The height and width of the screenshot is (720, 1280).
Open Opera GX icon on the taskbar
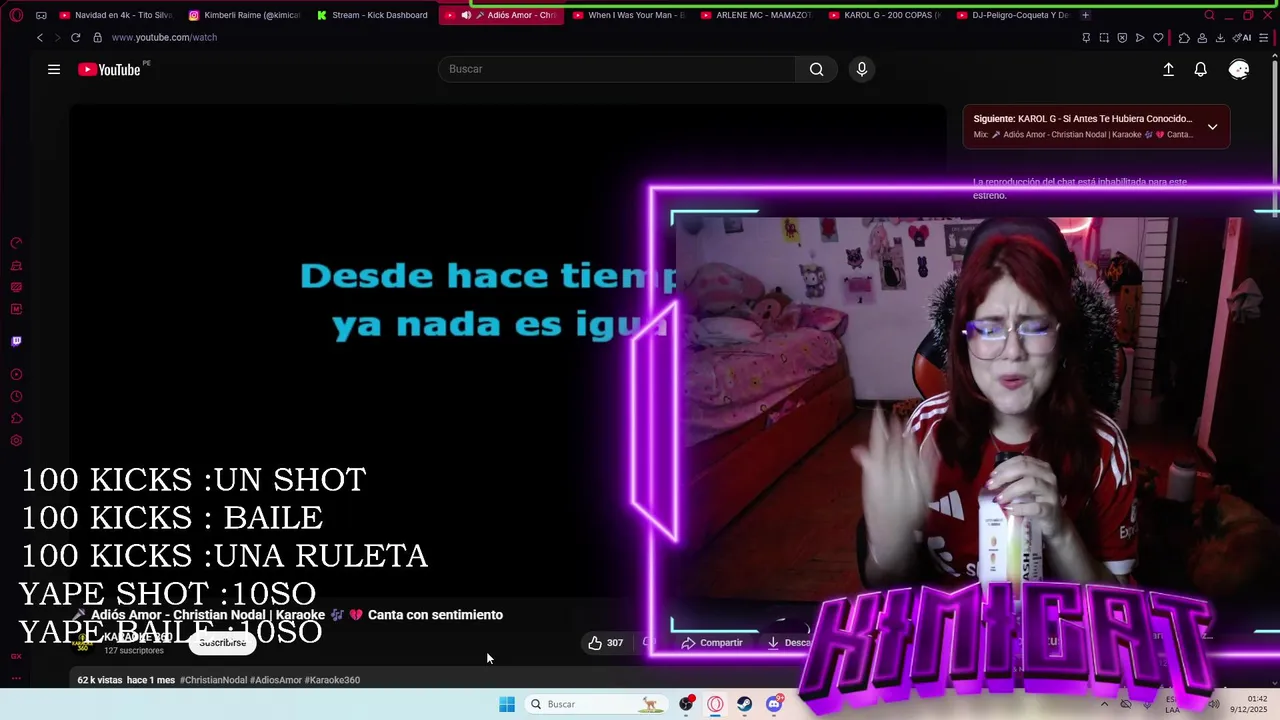coord(715,704)
